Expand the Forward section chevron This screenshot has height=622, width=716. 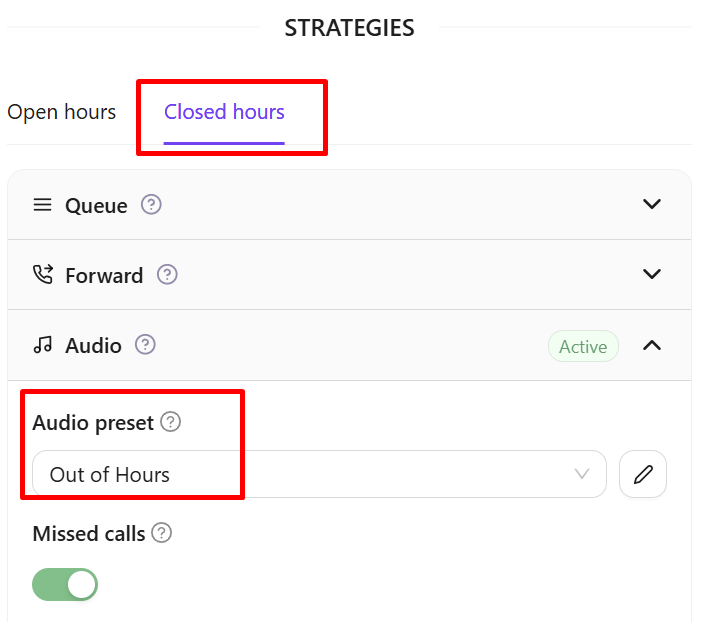click(x=652, y=275)
